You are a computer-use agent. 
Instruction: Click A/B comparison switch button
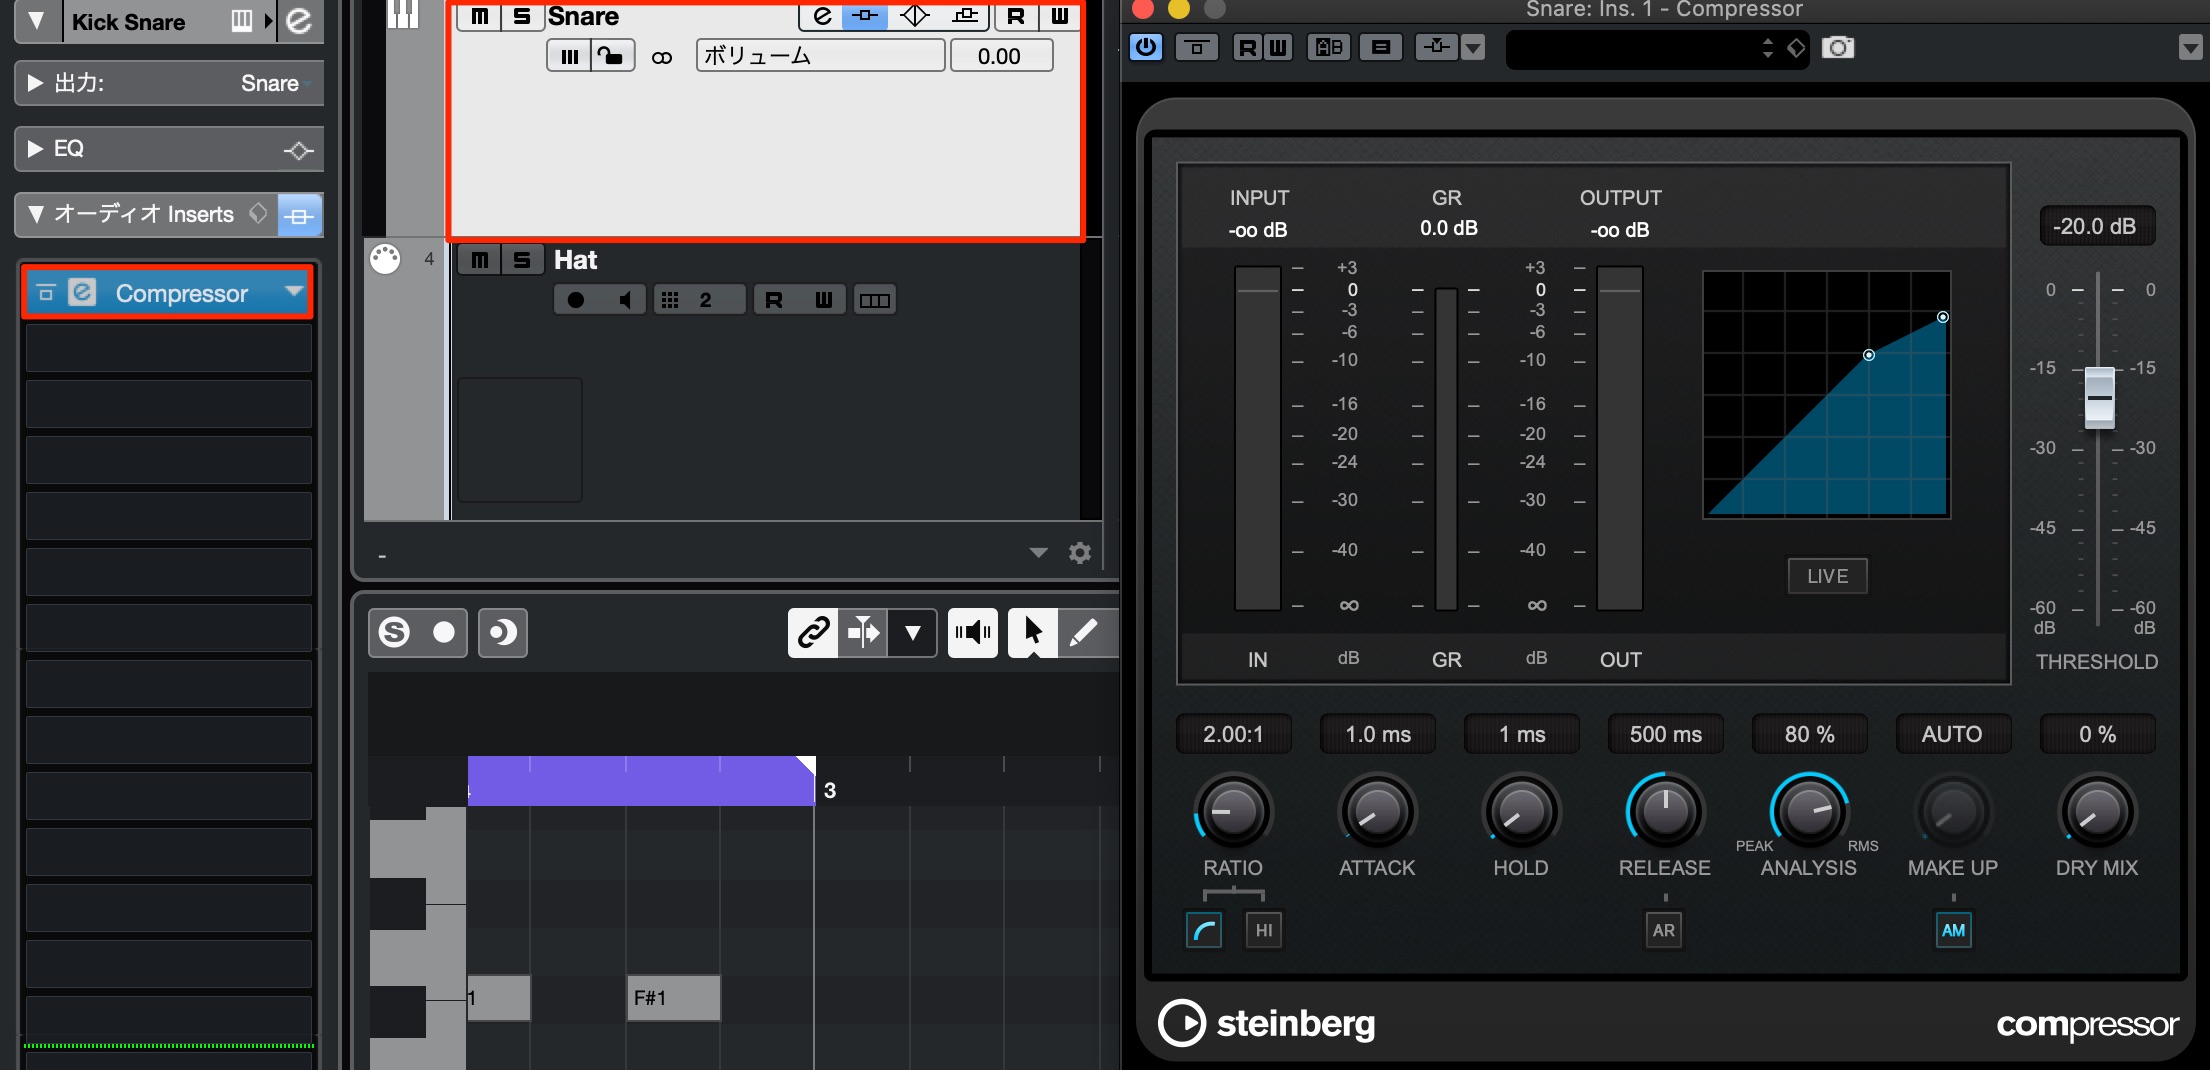tap(1328, 47)
